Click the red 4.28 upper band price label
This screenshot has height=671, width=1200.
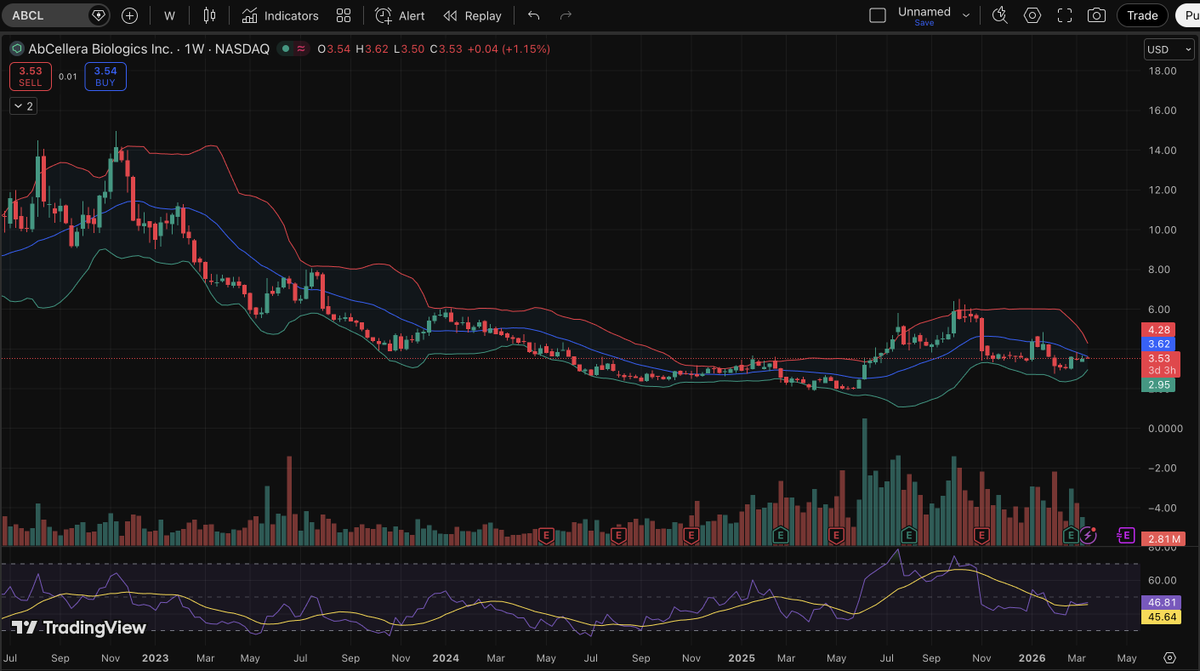coord(1159,329)
